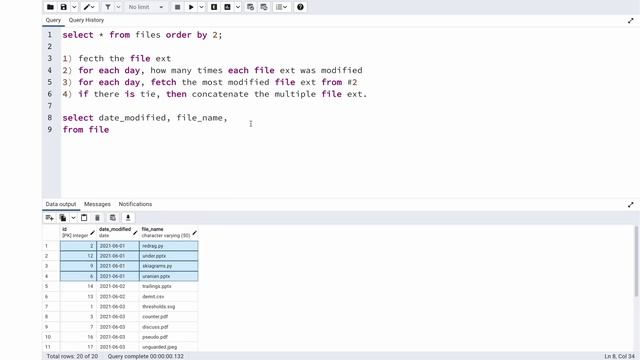This screenshot has width=640, height=360.
Task: Click the cell containing uranian.pptx
Action: 169,276
